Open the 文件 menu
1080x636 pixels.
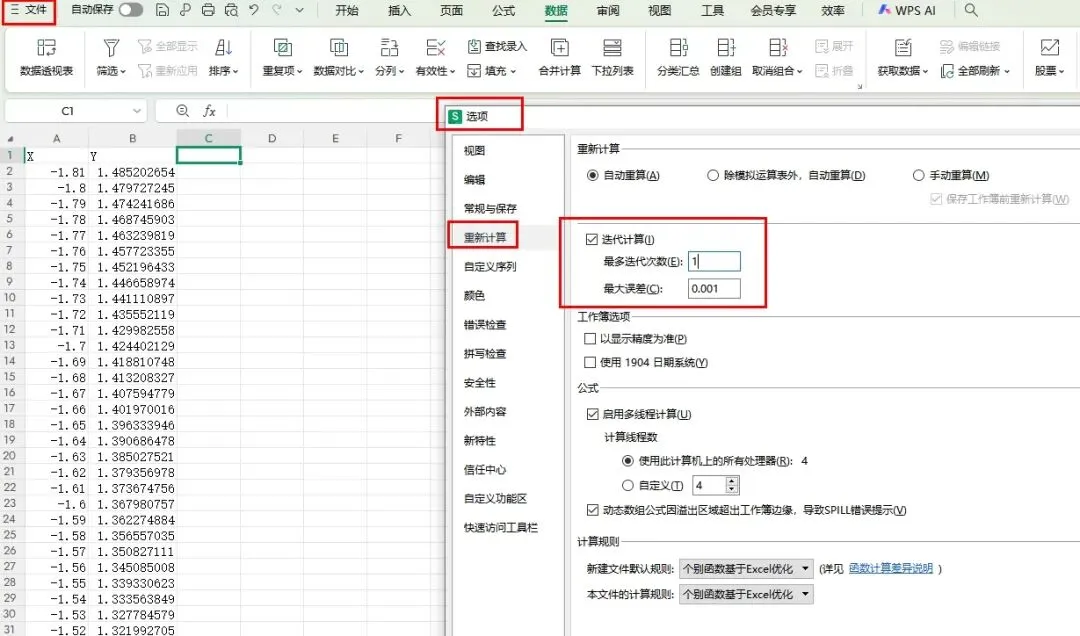coord(28,10)
